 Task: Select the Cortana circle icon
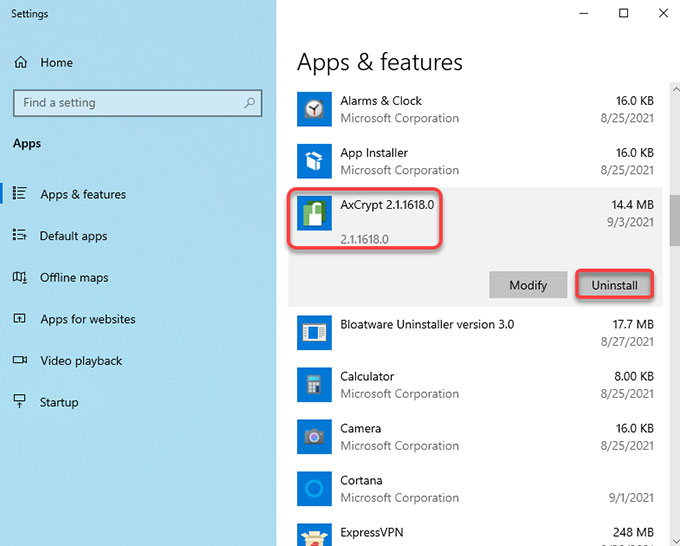[x=314, y=489]
